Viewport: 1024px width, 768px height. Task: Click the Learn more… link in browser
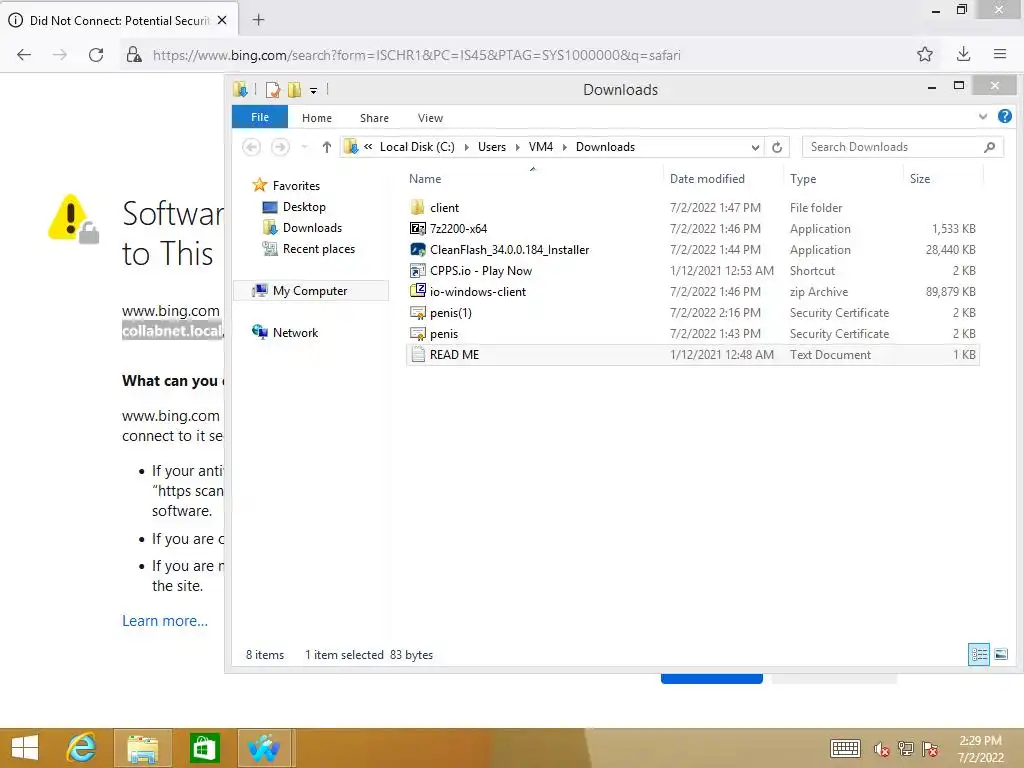pyautogui.click(x=165, y=621)
